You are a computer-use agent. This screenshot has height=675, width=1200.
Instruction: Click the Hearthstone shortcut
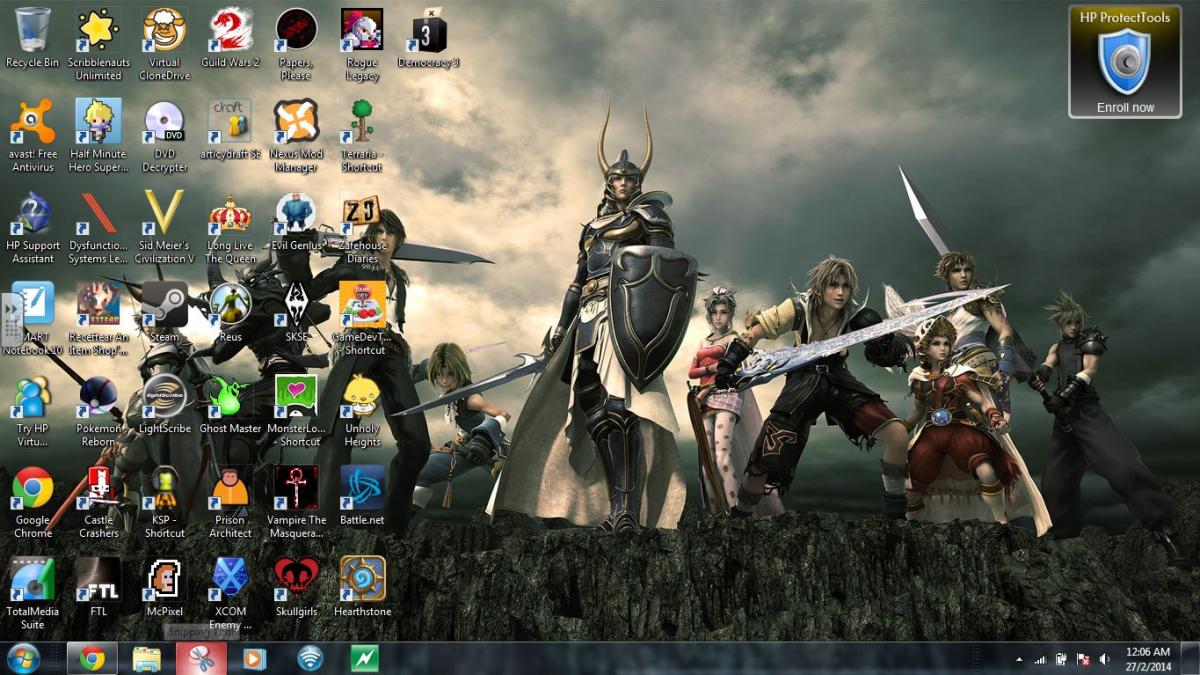[362, 587]
